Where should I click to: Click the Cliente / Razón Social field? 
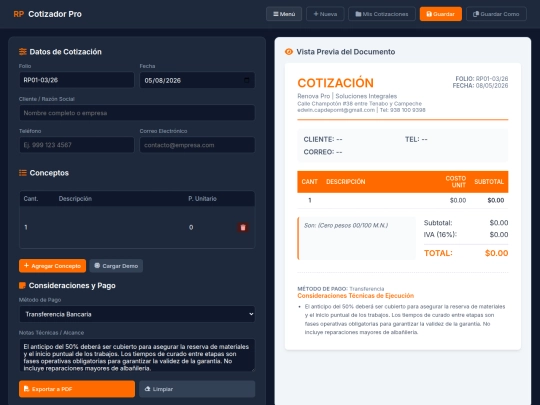(137, 113)
